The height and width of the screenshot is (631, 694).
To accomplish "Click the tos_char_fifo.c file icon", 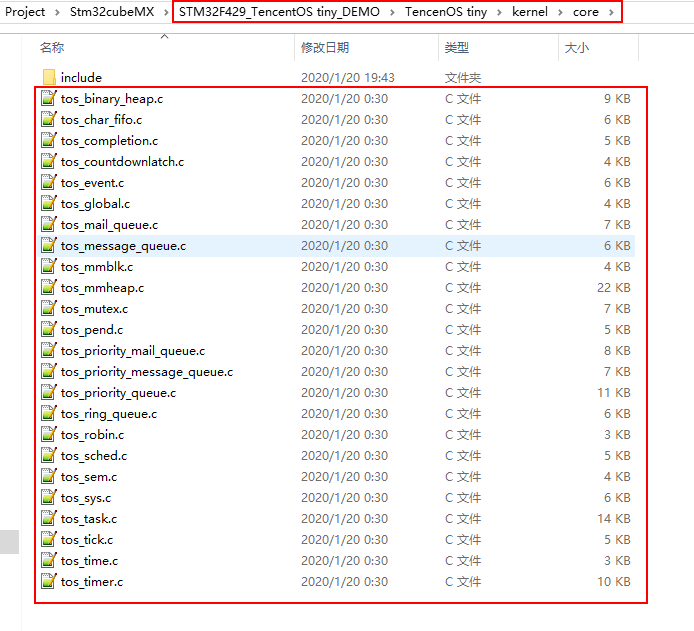I will (x=49, y=119).
